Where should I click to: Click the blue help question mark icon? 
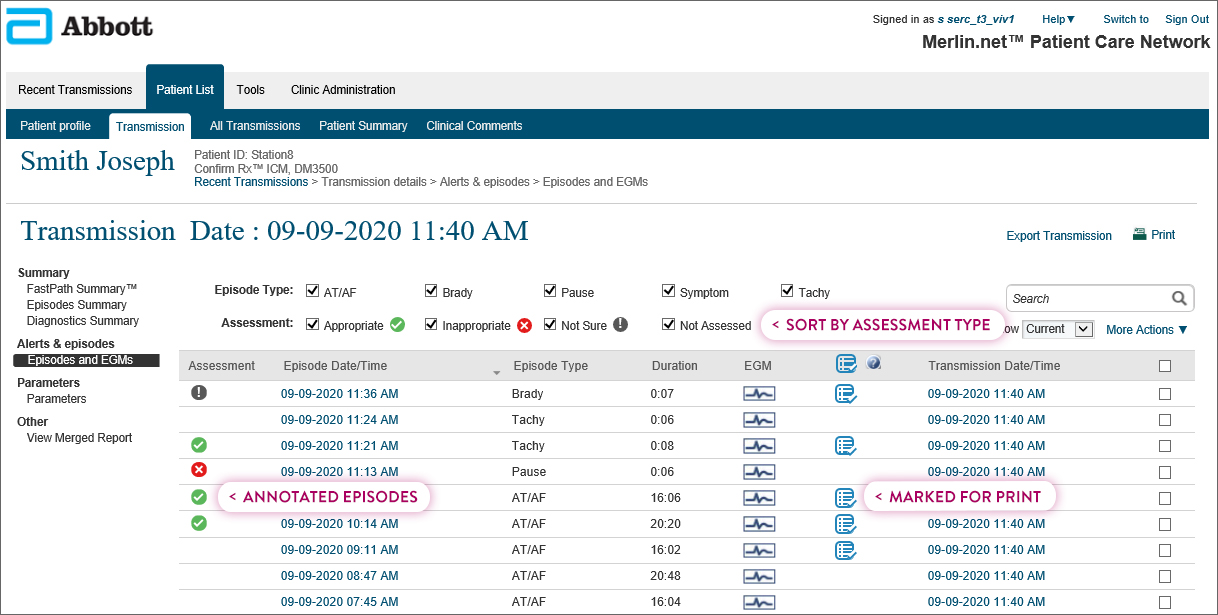click(874, 363)
